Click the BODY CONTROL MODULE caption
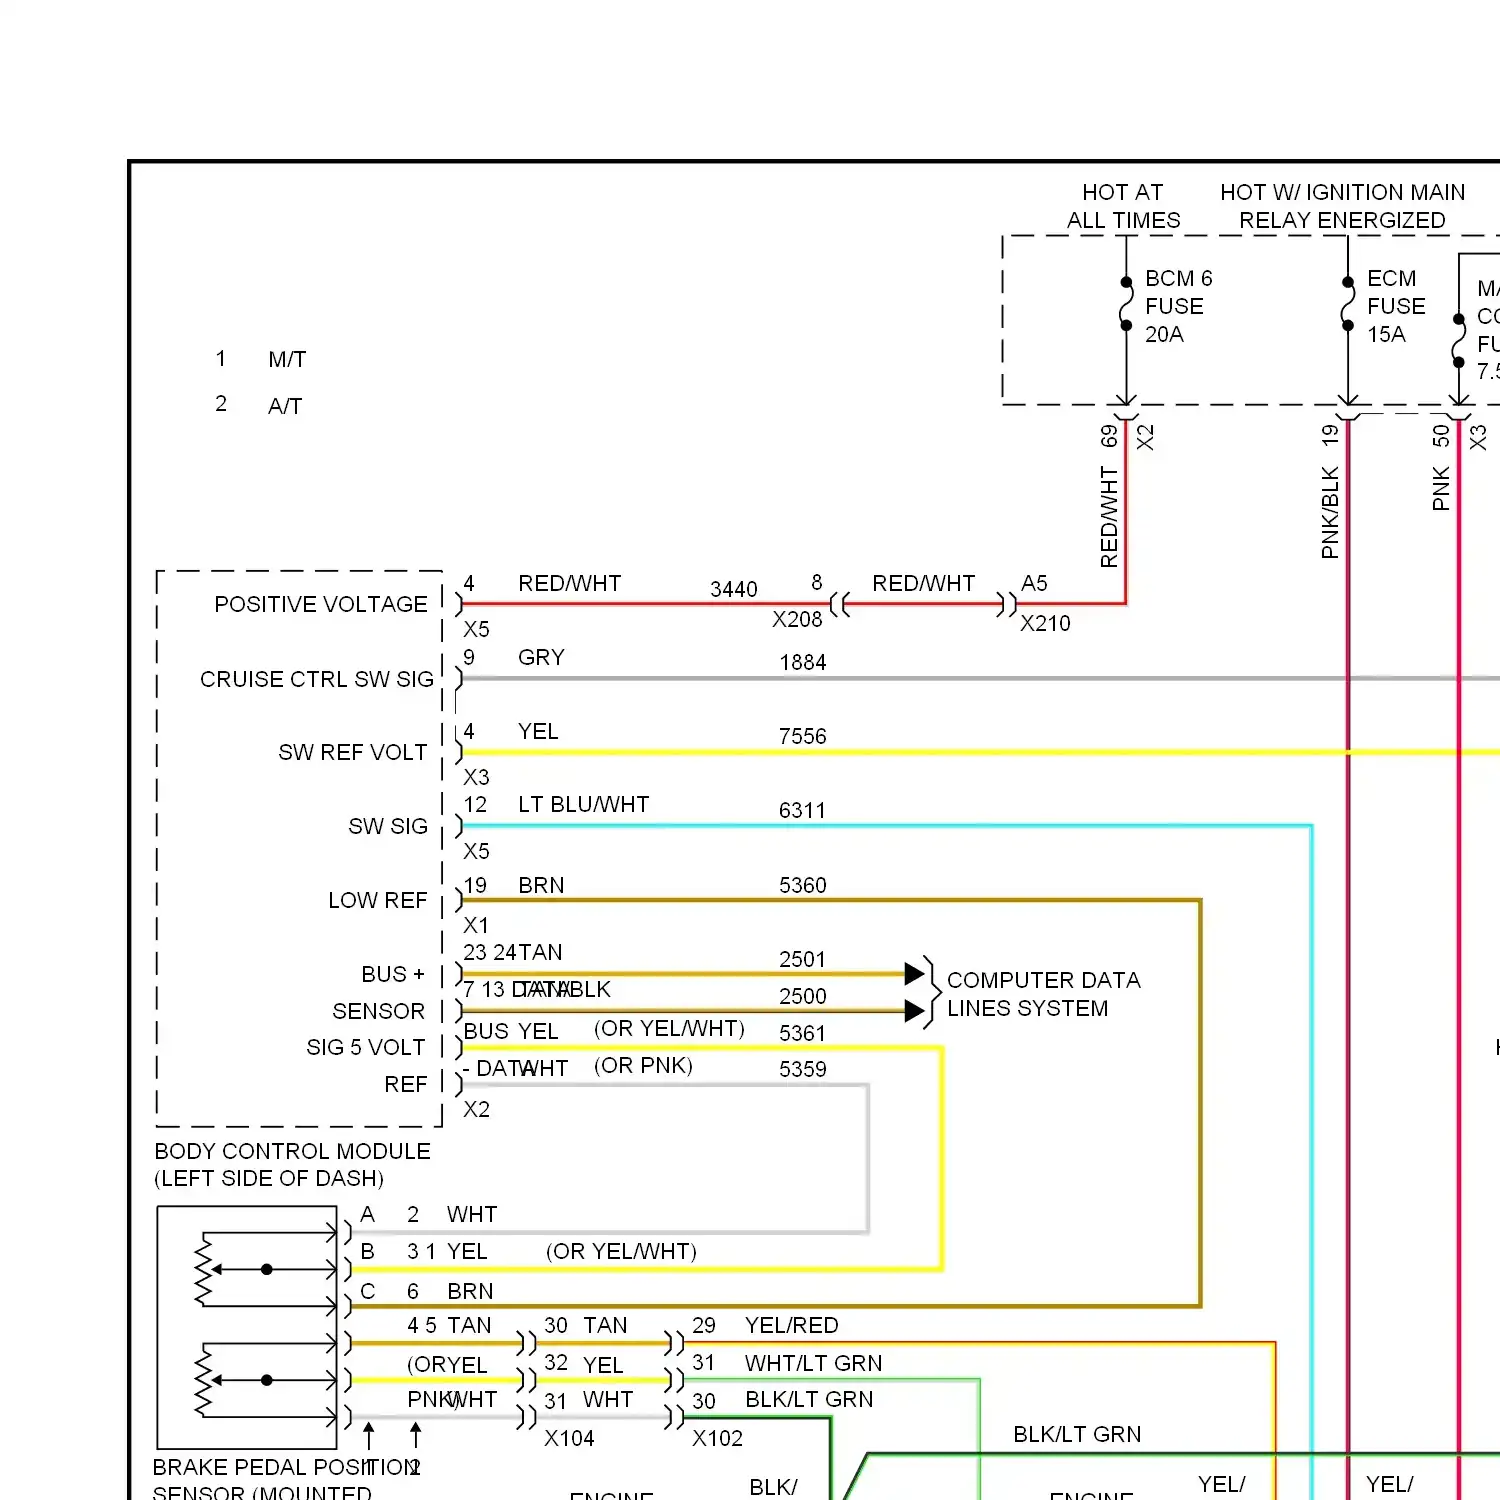 click(292, 1164)
